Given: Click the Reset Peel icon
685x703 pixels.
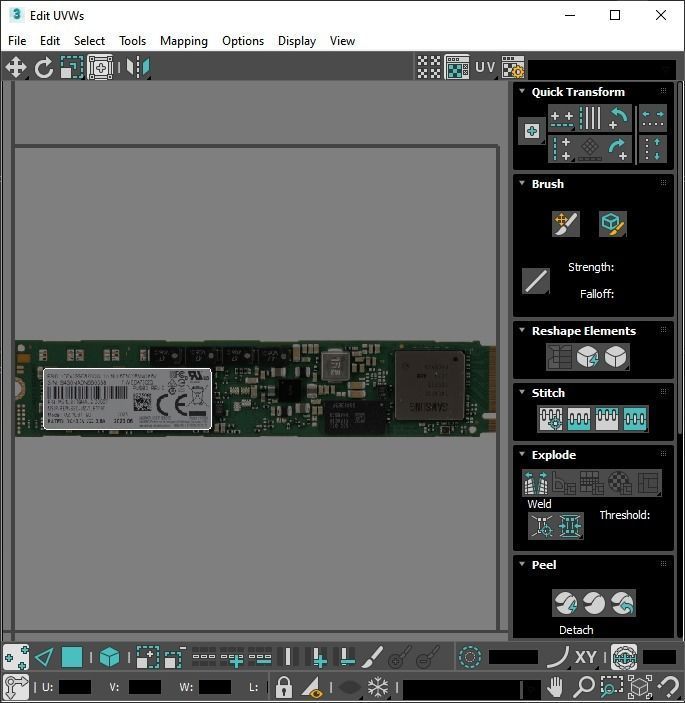Looking at the screenshot, I should 622,603.
